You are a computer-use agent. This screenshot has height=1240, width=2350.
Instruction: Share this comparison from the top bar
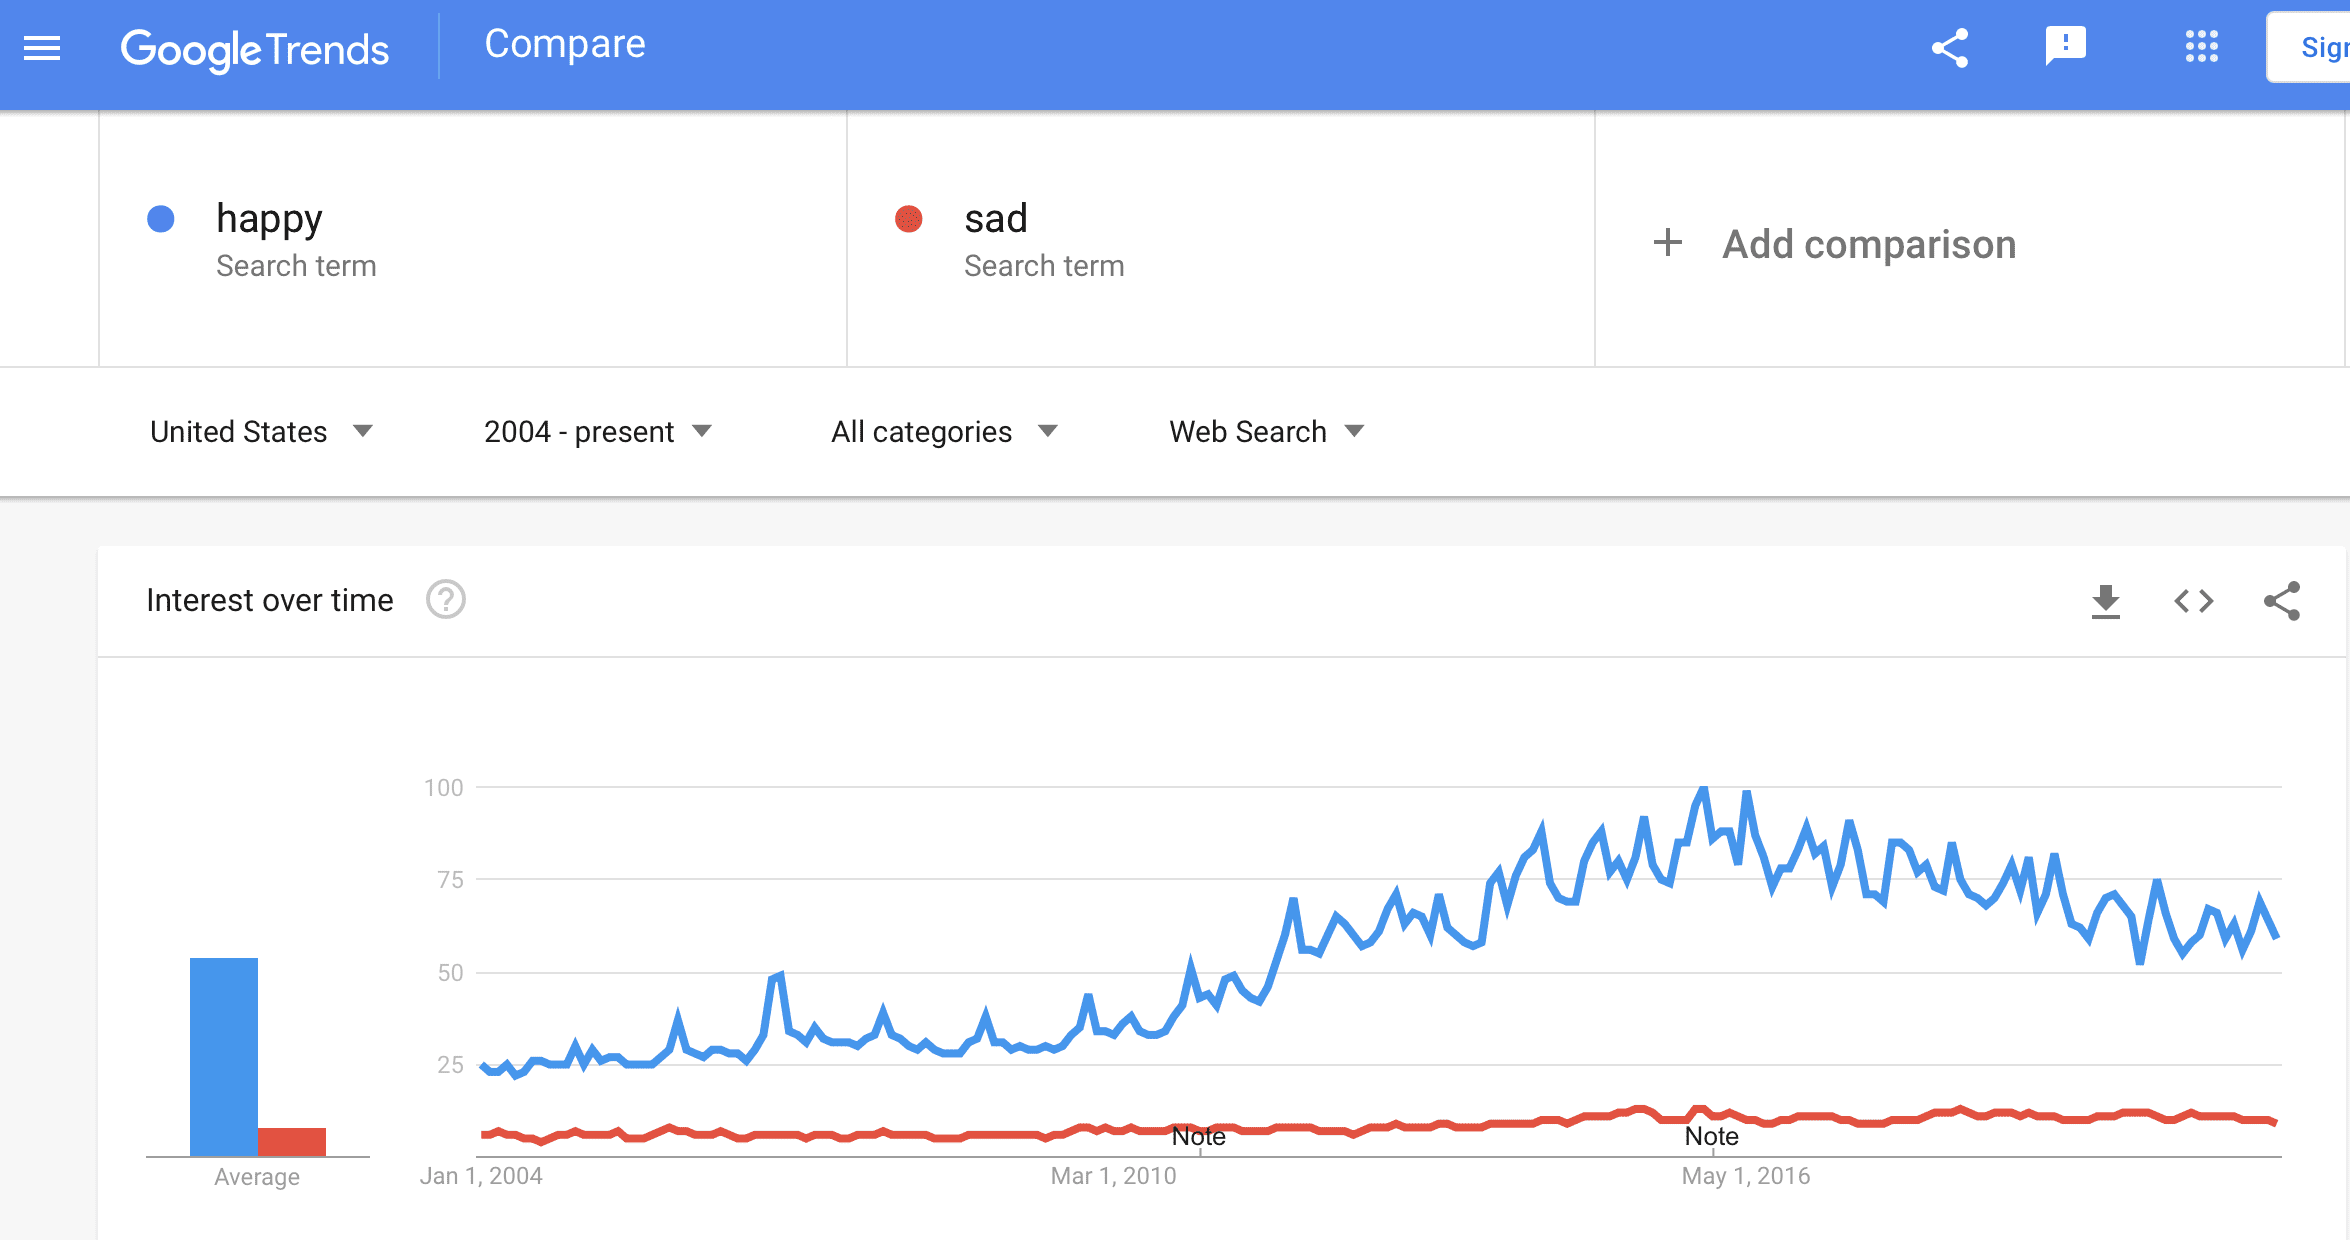(1949, 46)
